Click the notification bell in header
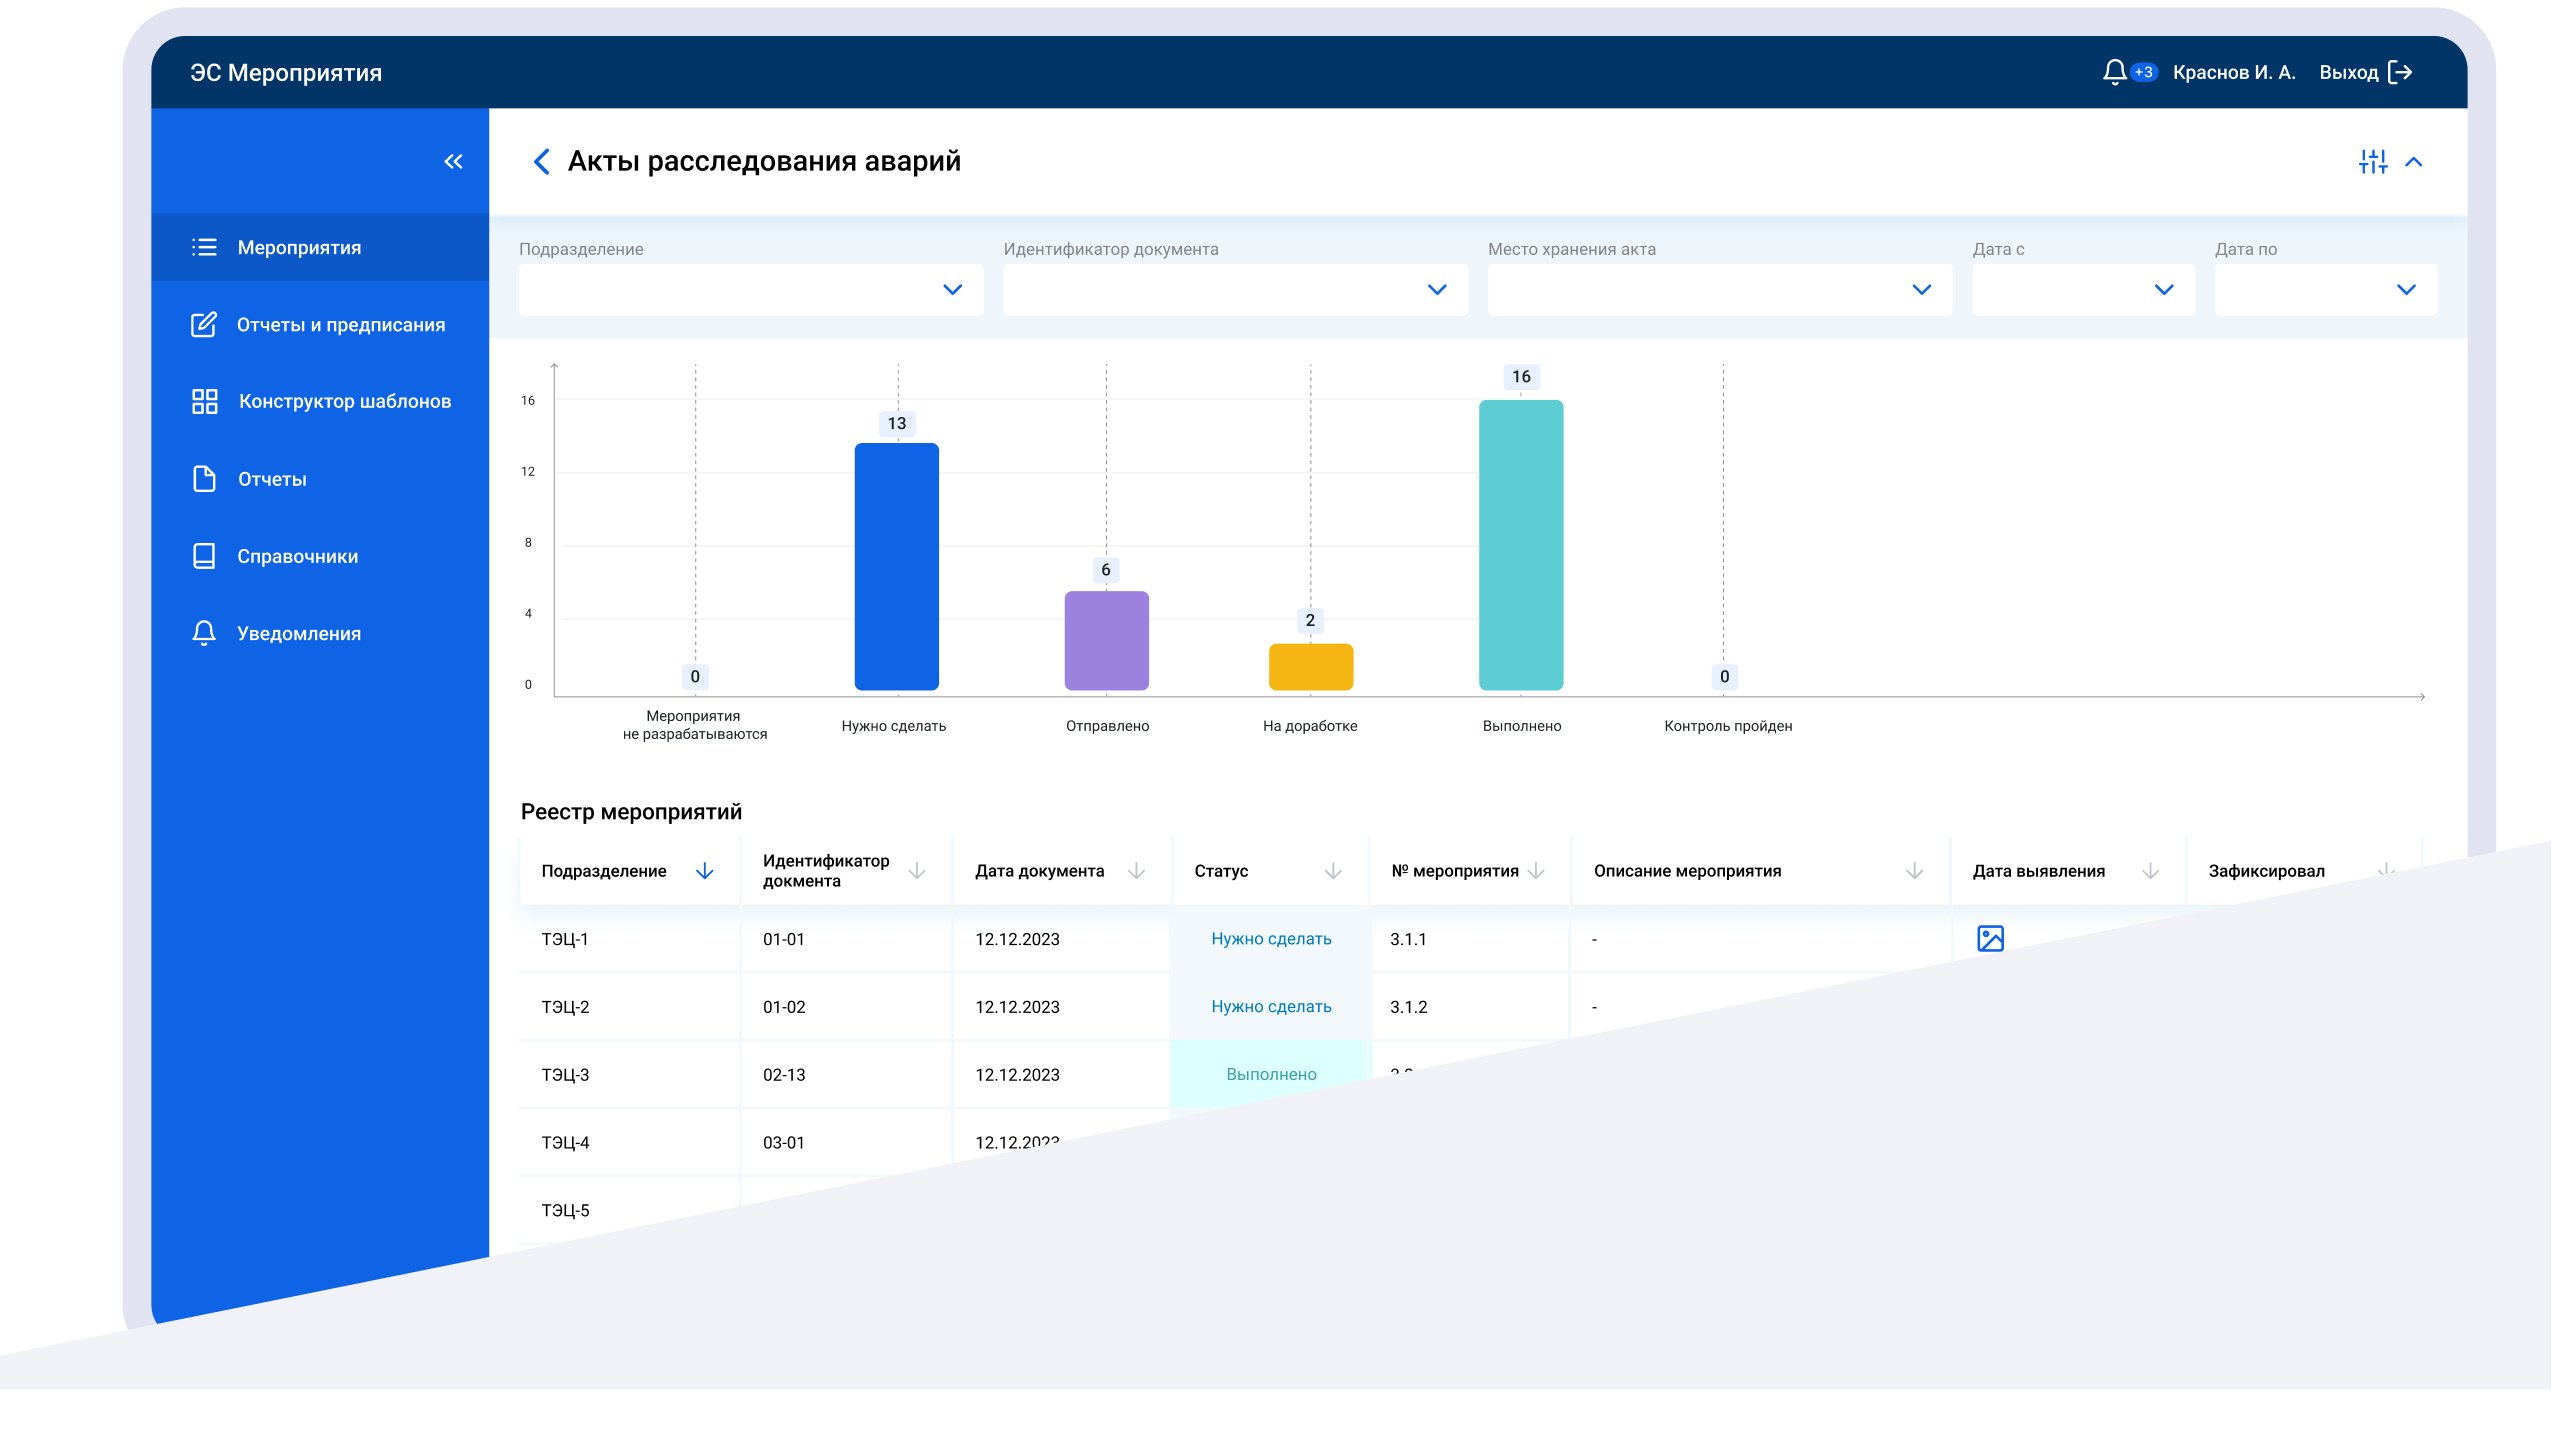Viewport: 2552px width, 1440px height. tap(2114, 72)
